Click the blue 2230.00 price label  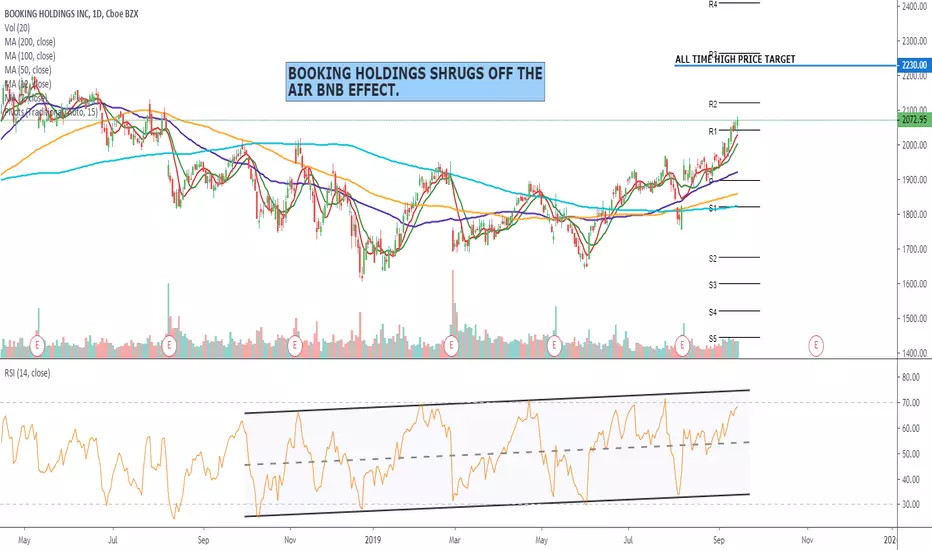coord(914,65)
